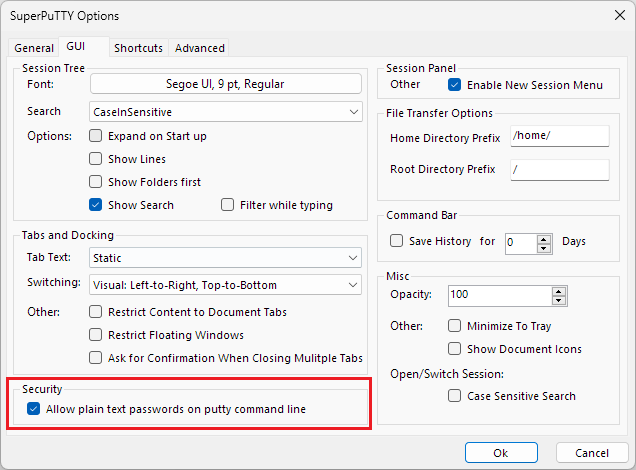Open the Tab Text dropdown
This screenshot has height=470, width=636.
tap(226, 258)
